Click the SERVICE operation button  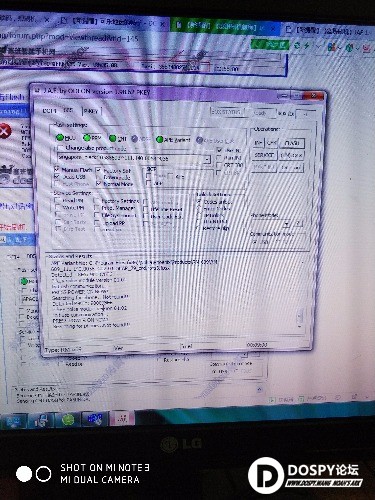point(264,155)
